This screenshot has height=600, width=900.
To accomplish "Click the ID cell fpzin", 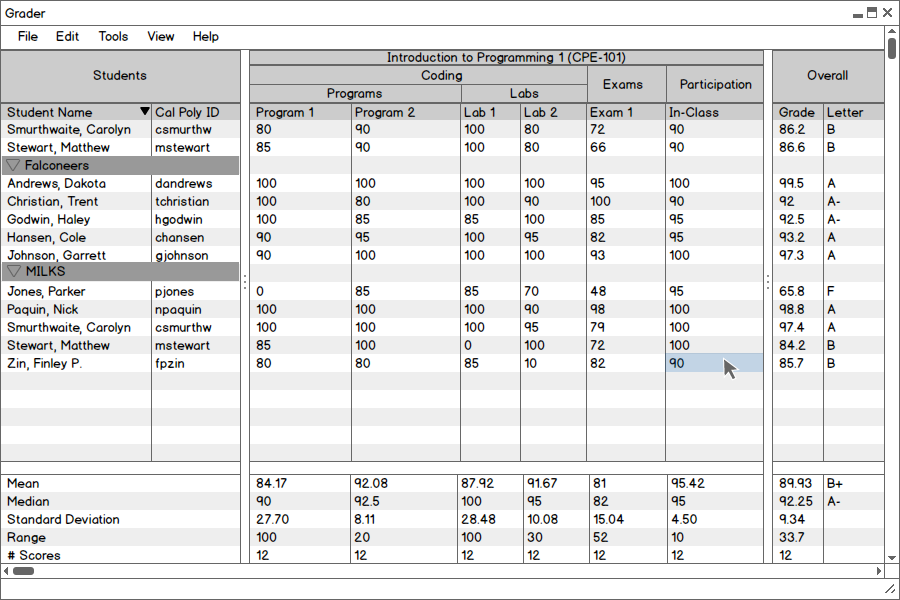I will (x=169, y=363).
